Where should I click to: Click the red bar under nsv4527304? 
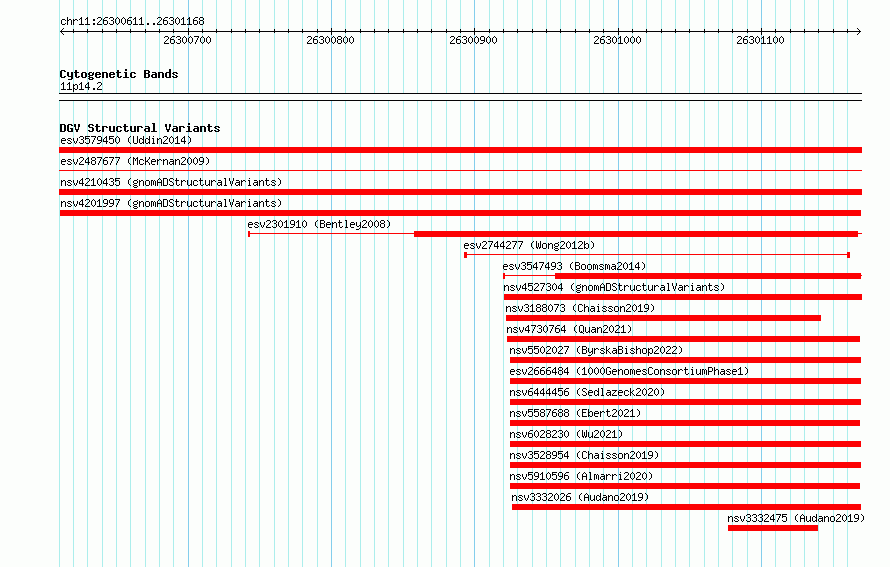[683, 297]
